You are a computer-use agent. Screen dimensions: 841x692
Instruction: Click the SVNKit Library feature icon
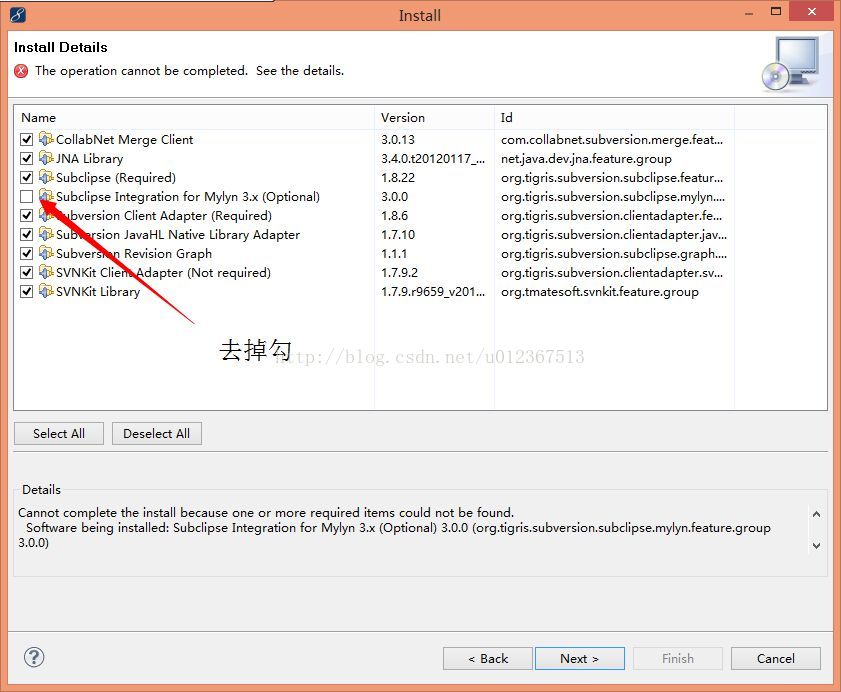coord(46,291)
